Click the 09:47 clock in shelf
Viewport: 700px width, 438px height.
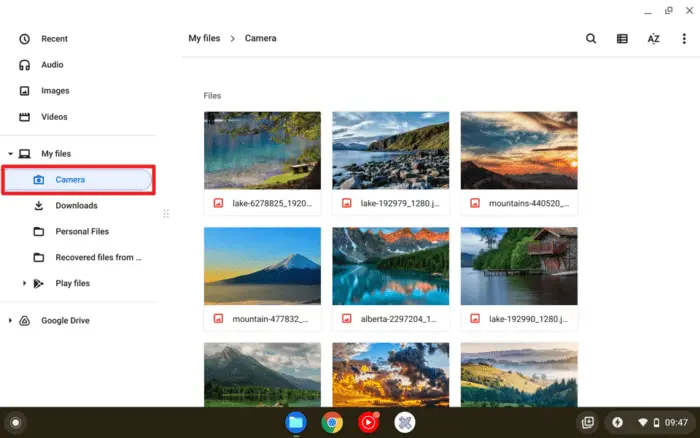pos(676,422)
